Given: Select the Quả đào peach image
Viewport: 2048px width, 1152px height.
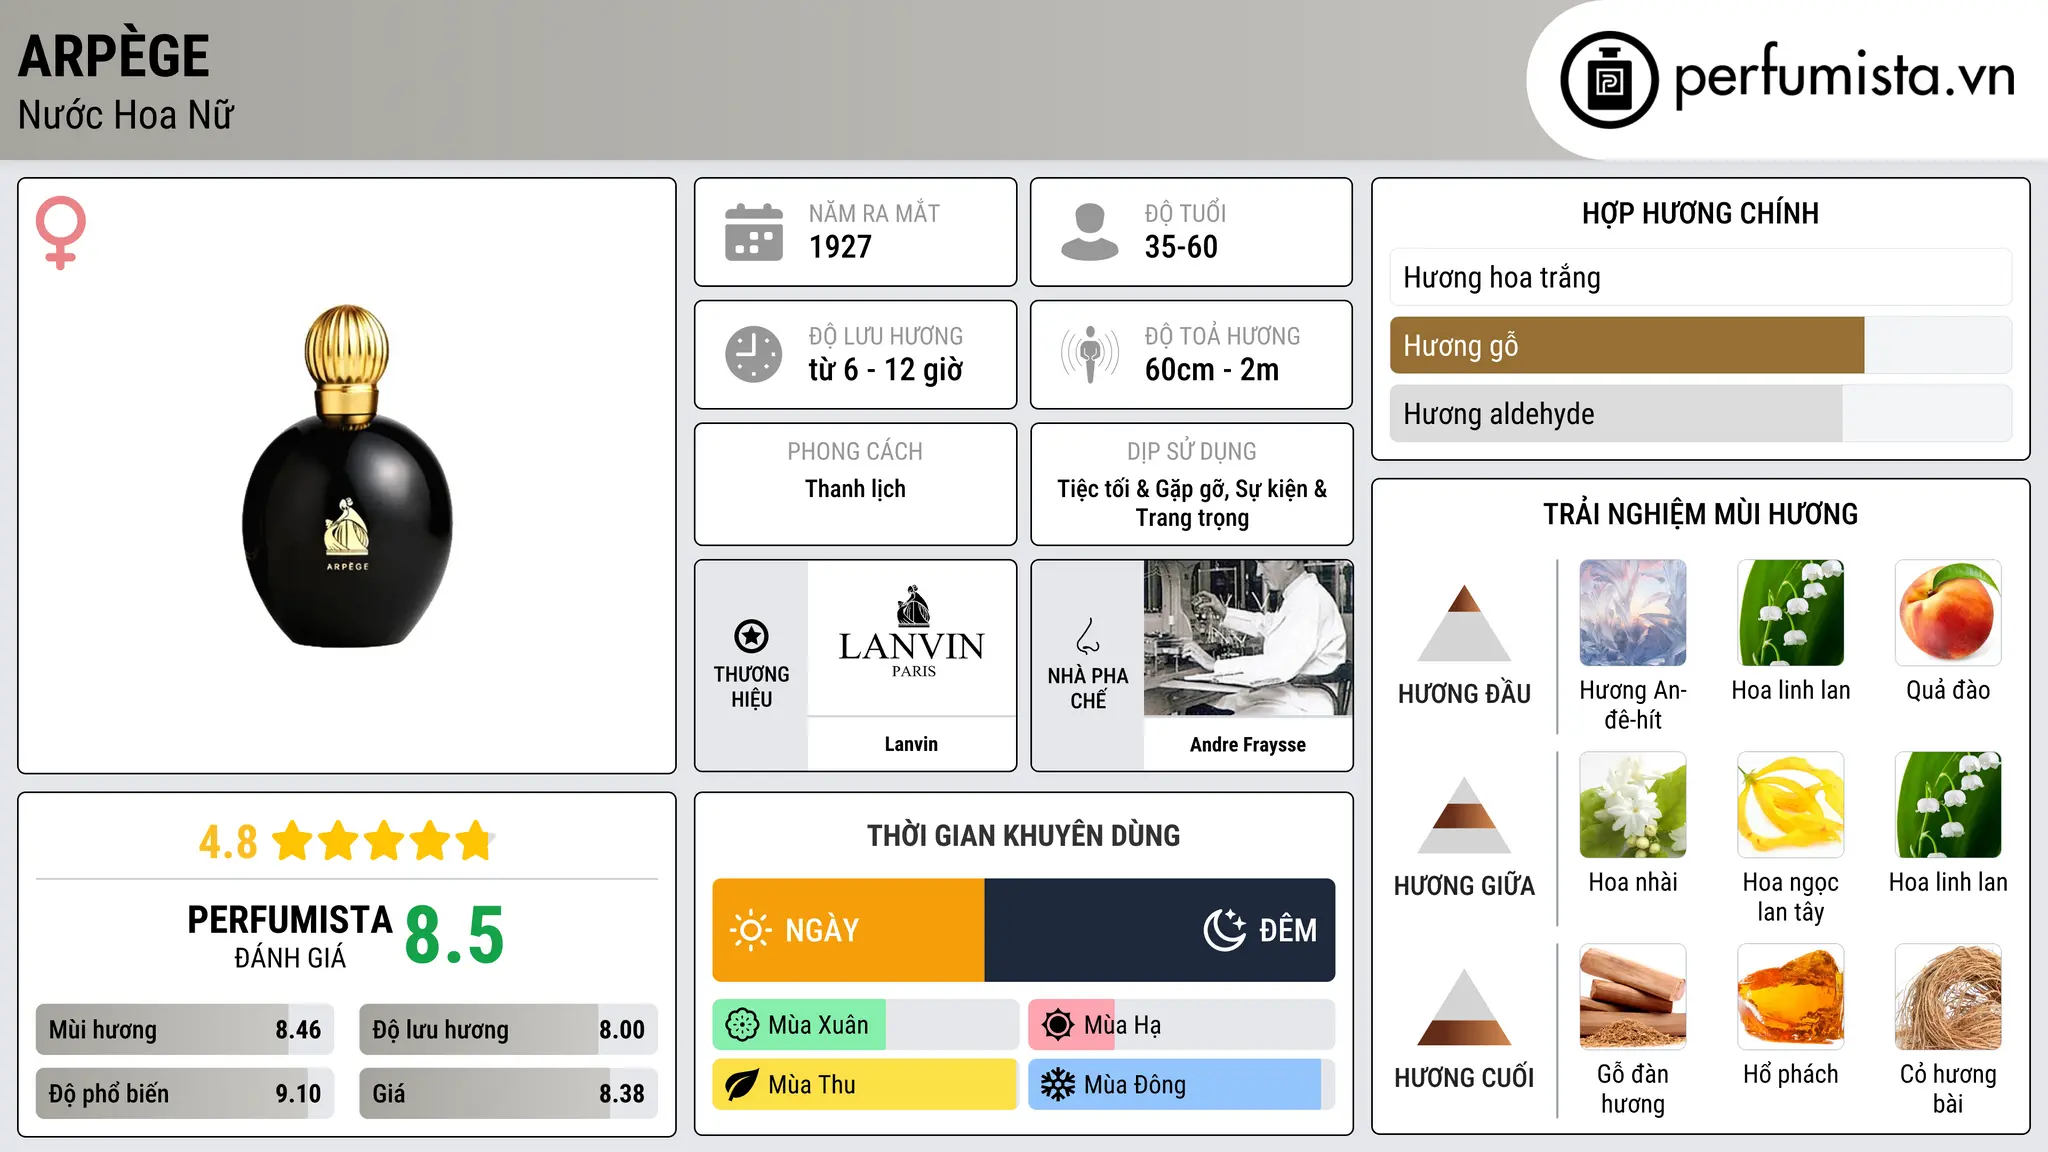Looking at the screenshot, I should click(x=1948, y=613).
